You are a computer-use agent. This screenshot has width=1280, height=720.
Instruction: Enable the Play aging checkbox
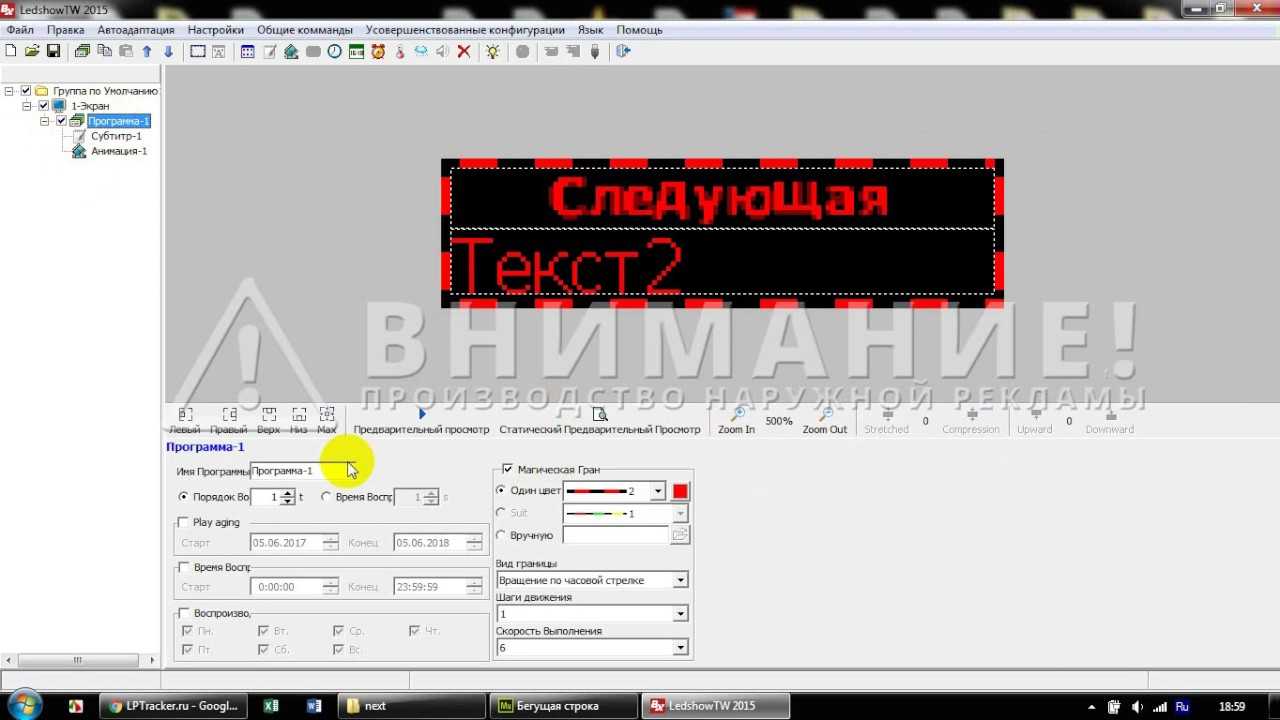[183, 522]
